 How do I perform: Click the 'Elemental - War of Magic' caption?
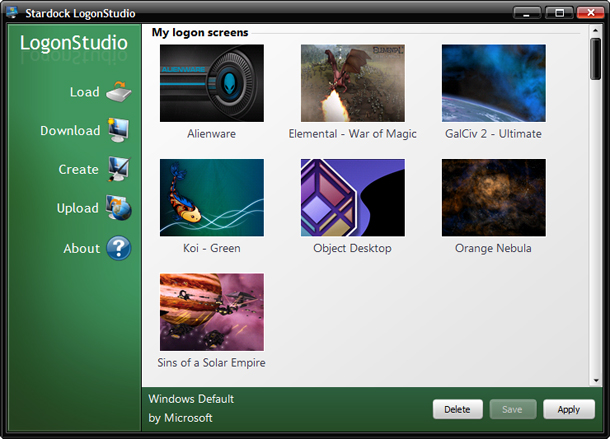[352, 134]
